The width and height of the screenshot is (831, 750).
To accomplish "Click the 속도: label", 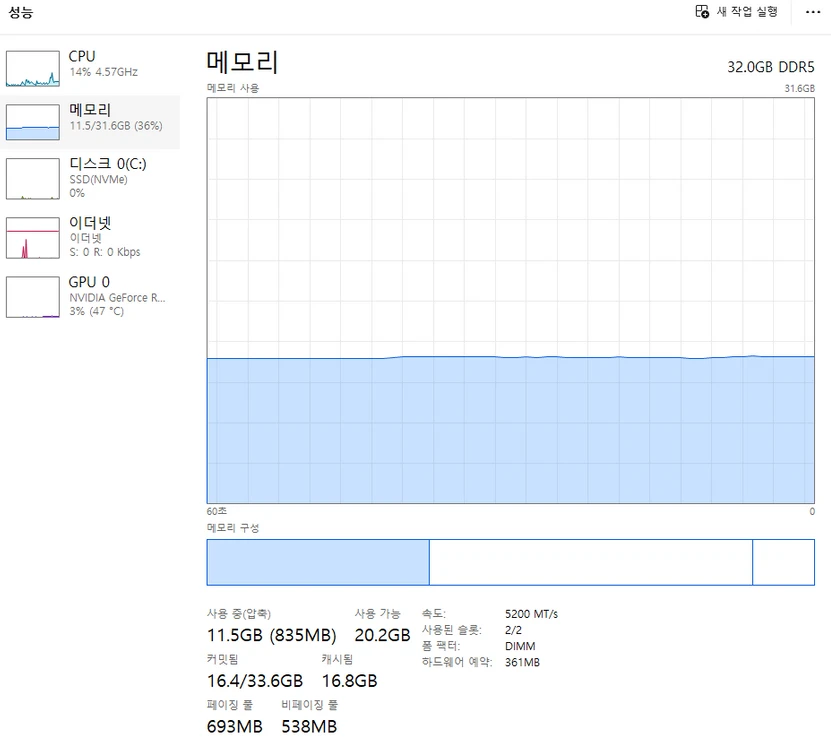I will [434, 614].
